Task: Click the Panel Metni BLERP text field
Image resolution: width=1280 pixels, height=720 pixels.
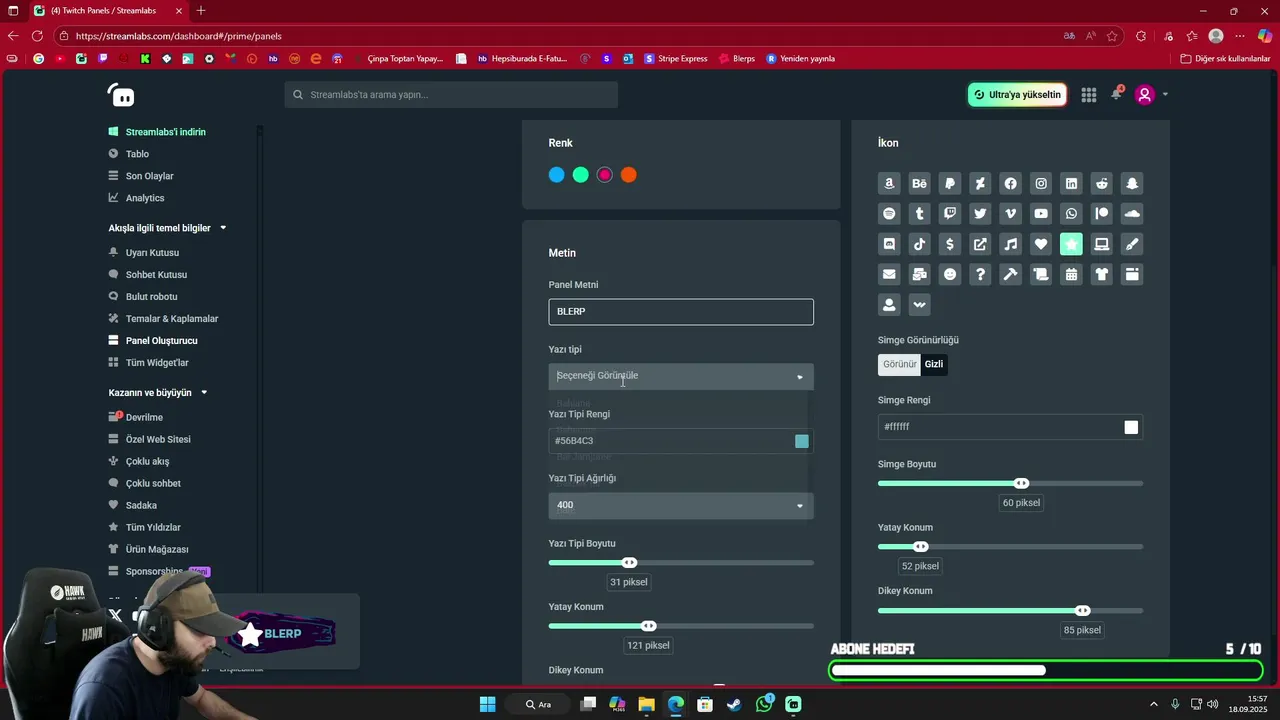Action: pos(681,312)
